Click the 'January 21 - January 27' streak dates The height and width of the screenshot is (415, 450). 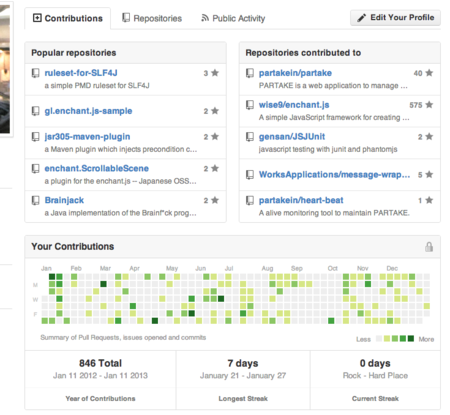click(x=243, y=376)
